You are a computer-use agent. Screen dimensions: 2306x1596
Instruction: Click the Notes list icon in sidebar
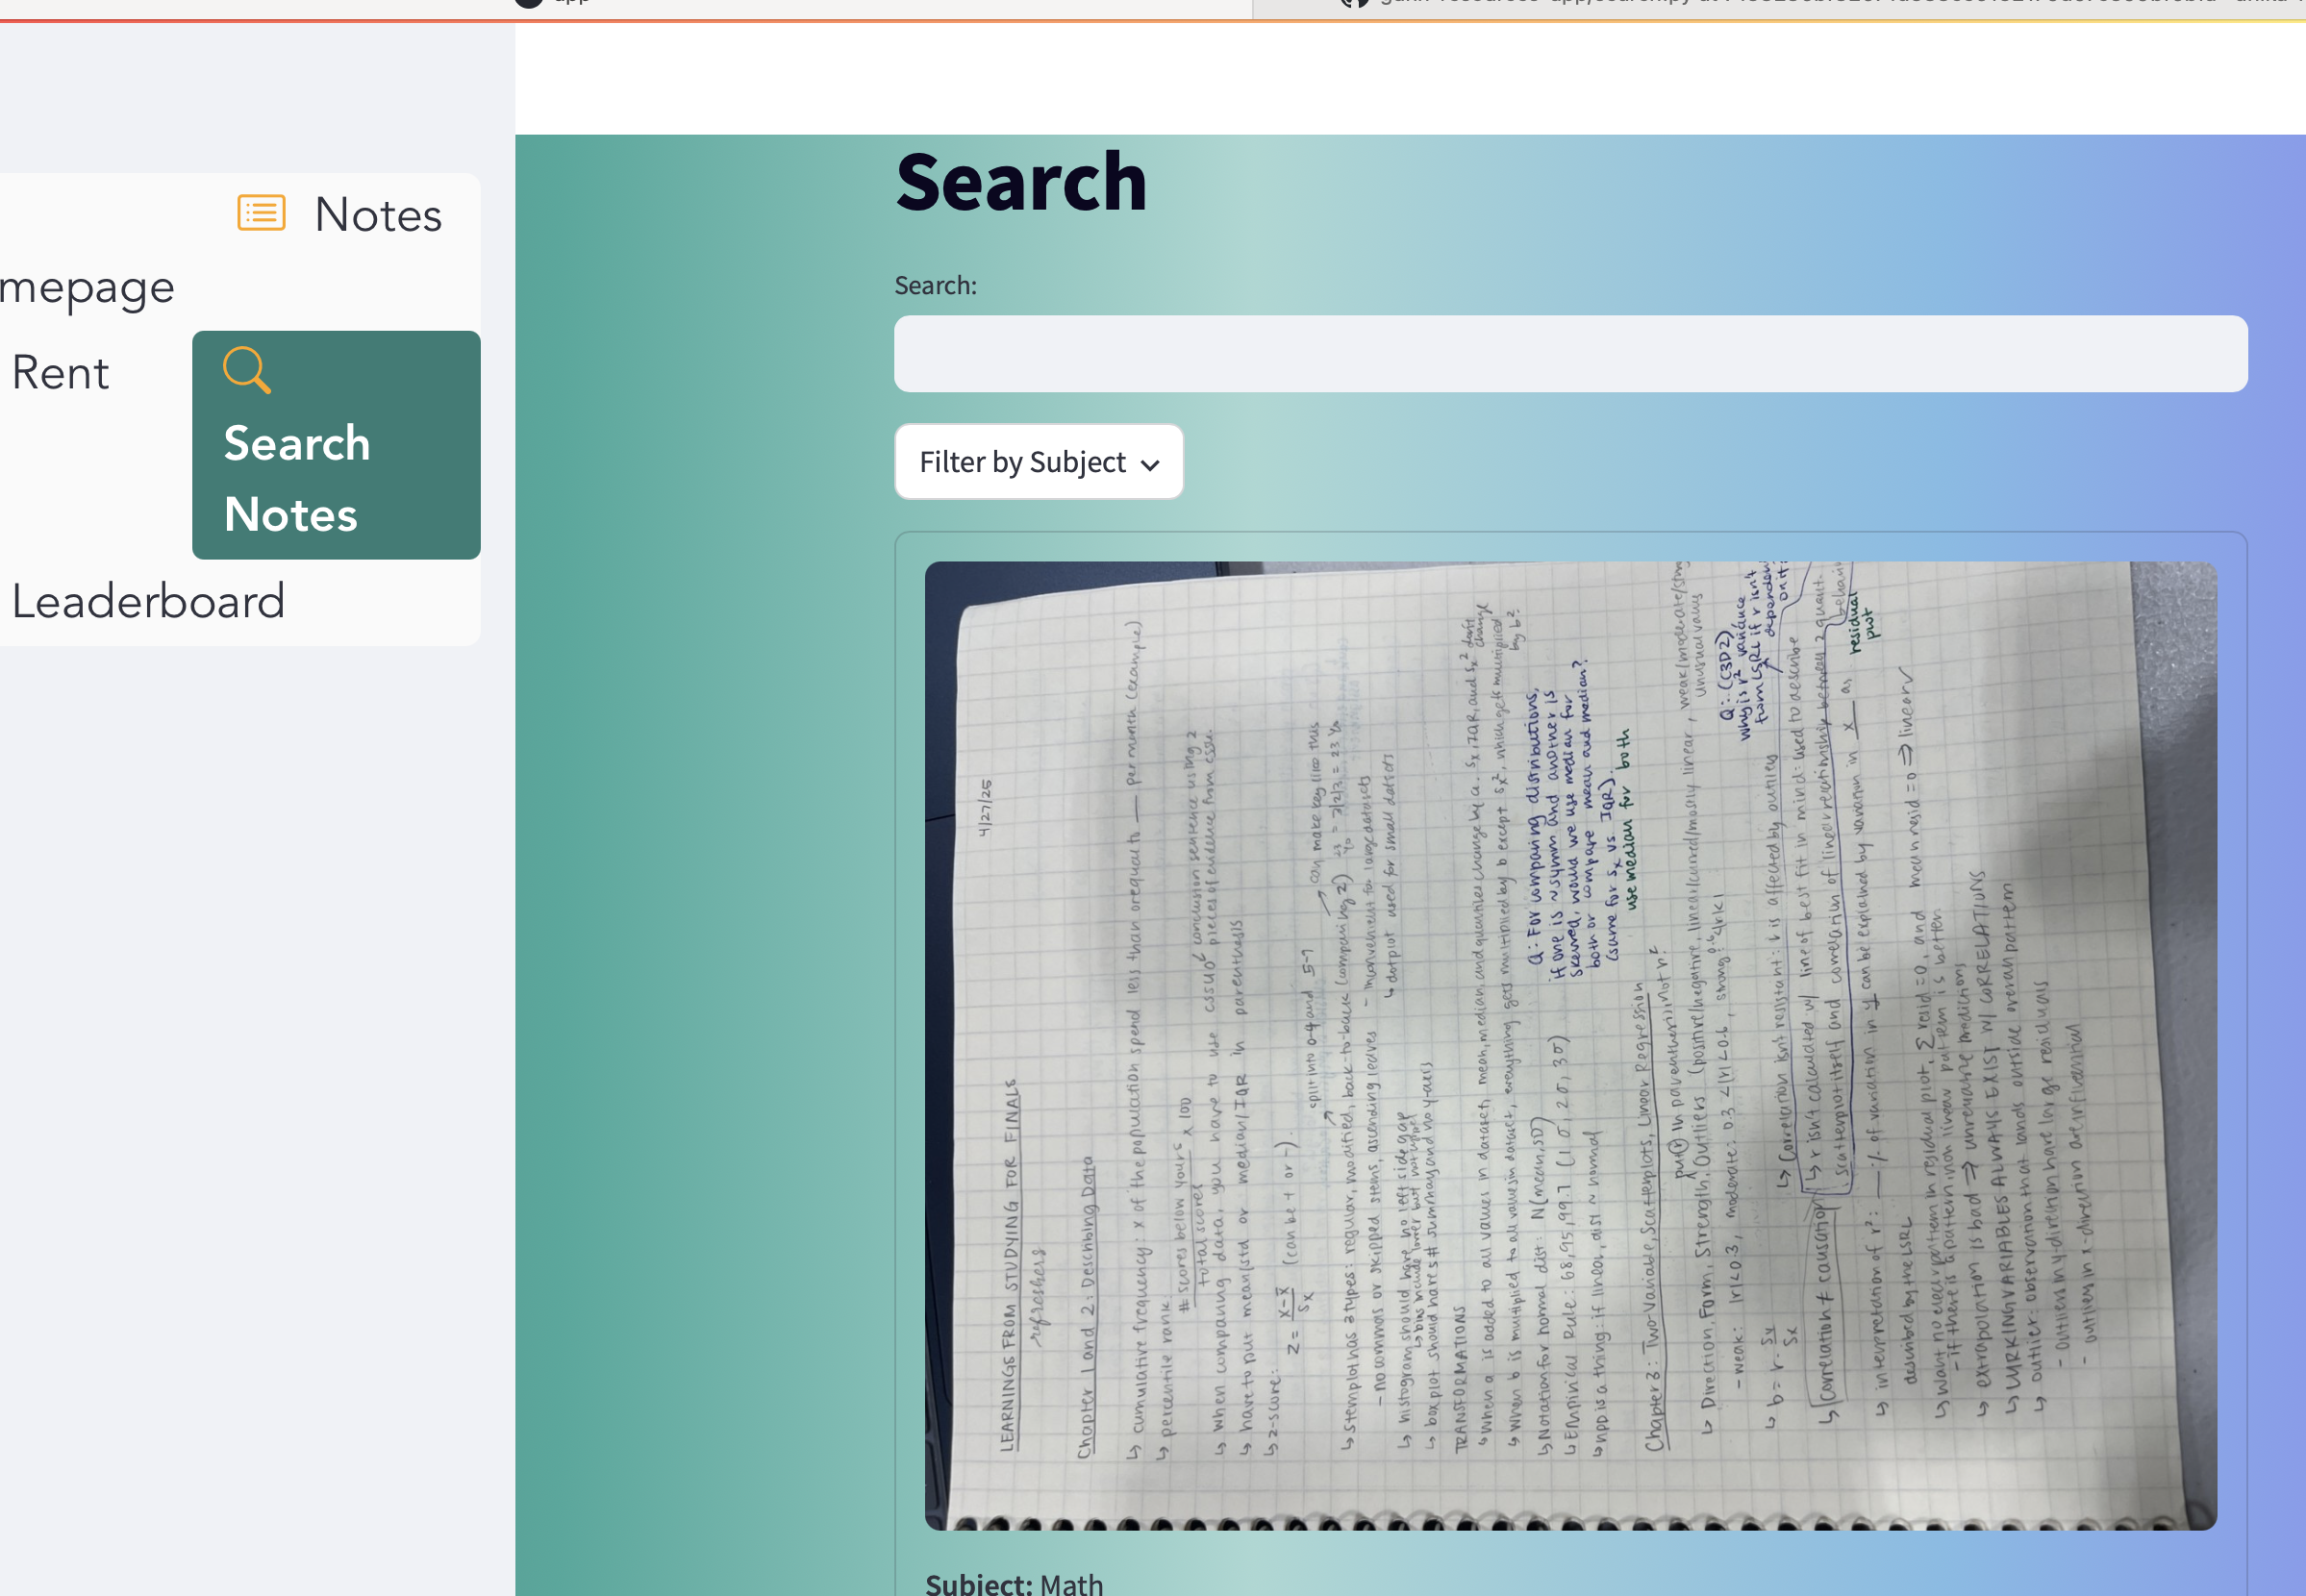(261, 213)
